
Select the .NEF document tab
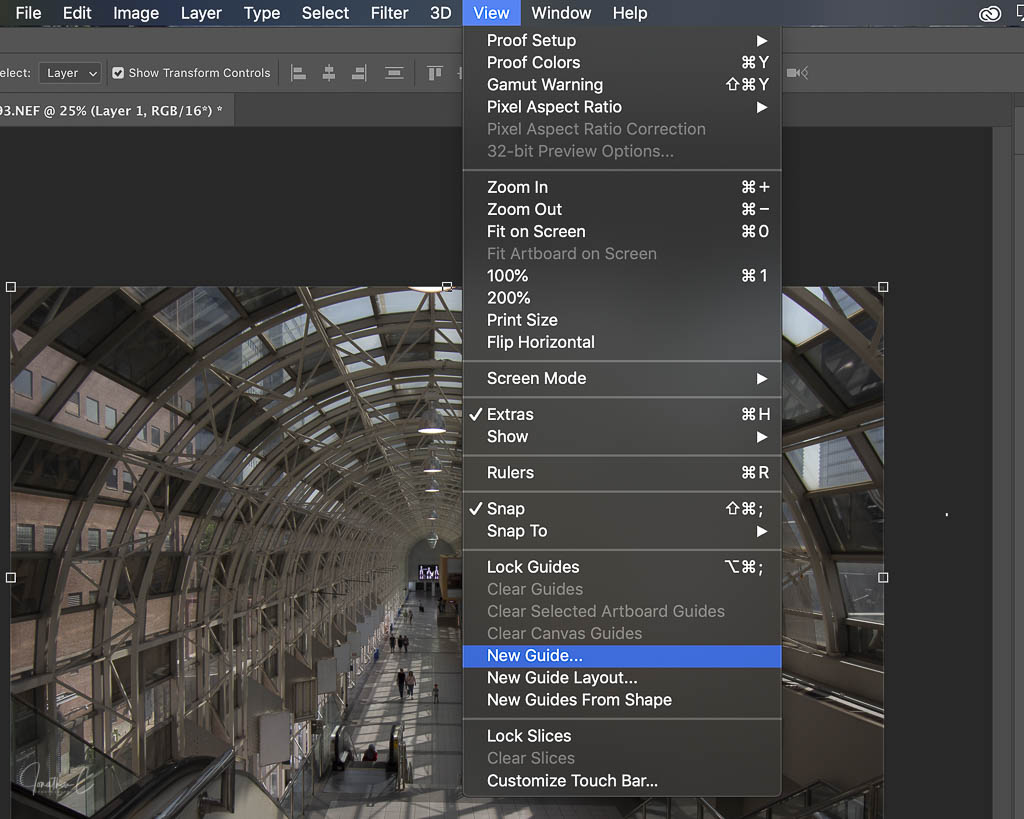click(x=110, y=110)
